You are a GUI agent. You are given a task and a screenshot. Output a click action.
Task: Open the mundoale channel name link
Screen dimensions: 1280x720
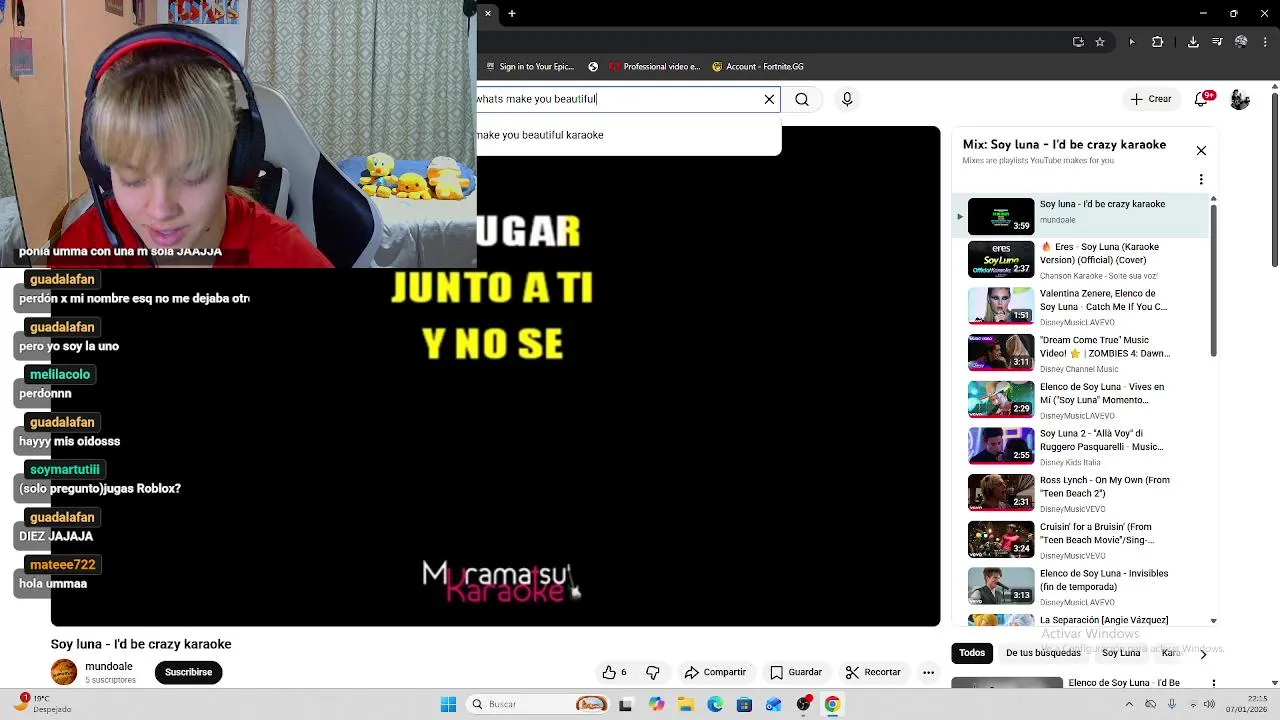[109, 666]
